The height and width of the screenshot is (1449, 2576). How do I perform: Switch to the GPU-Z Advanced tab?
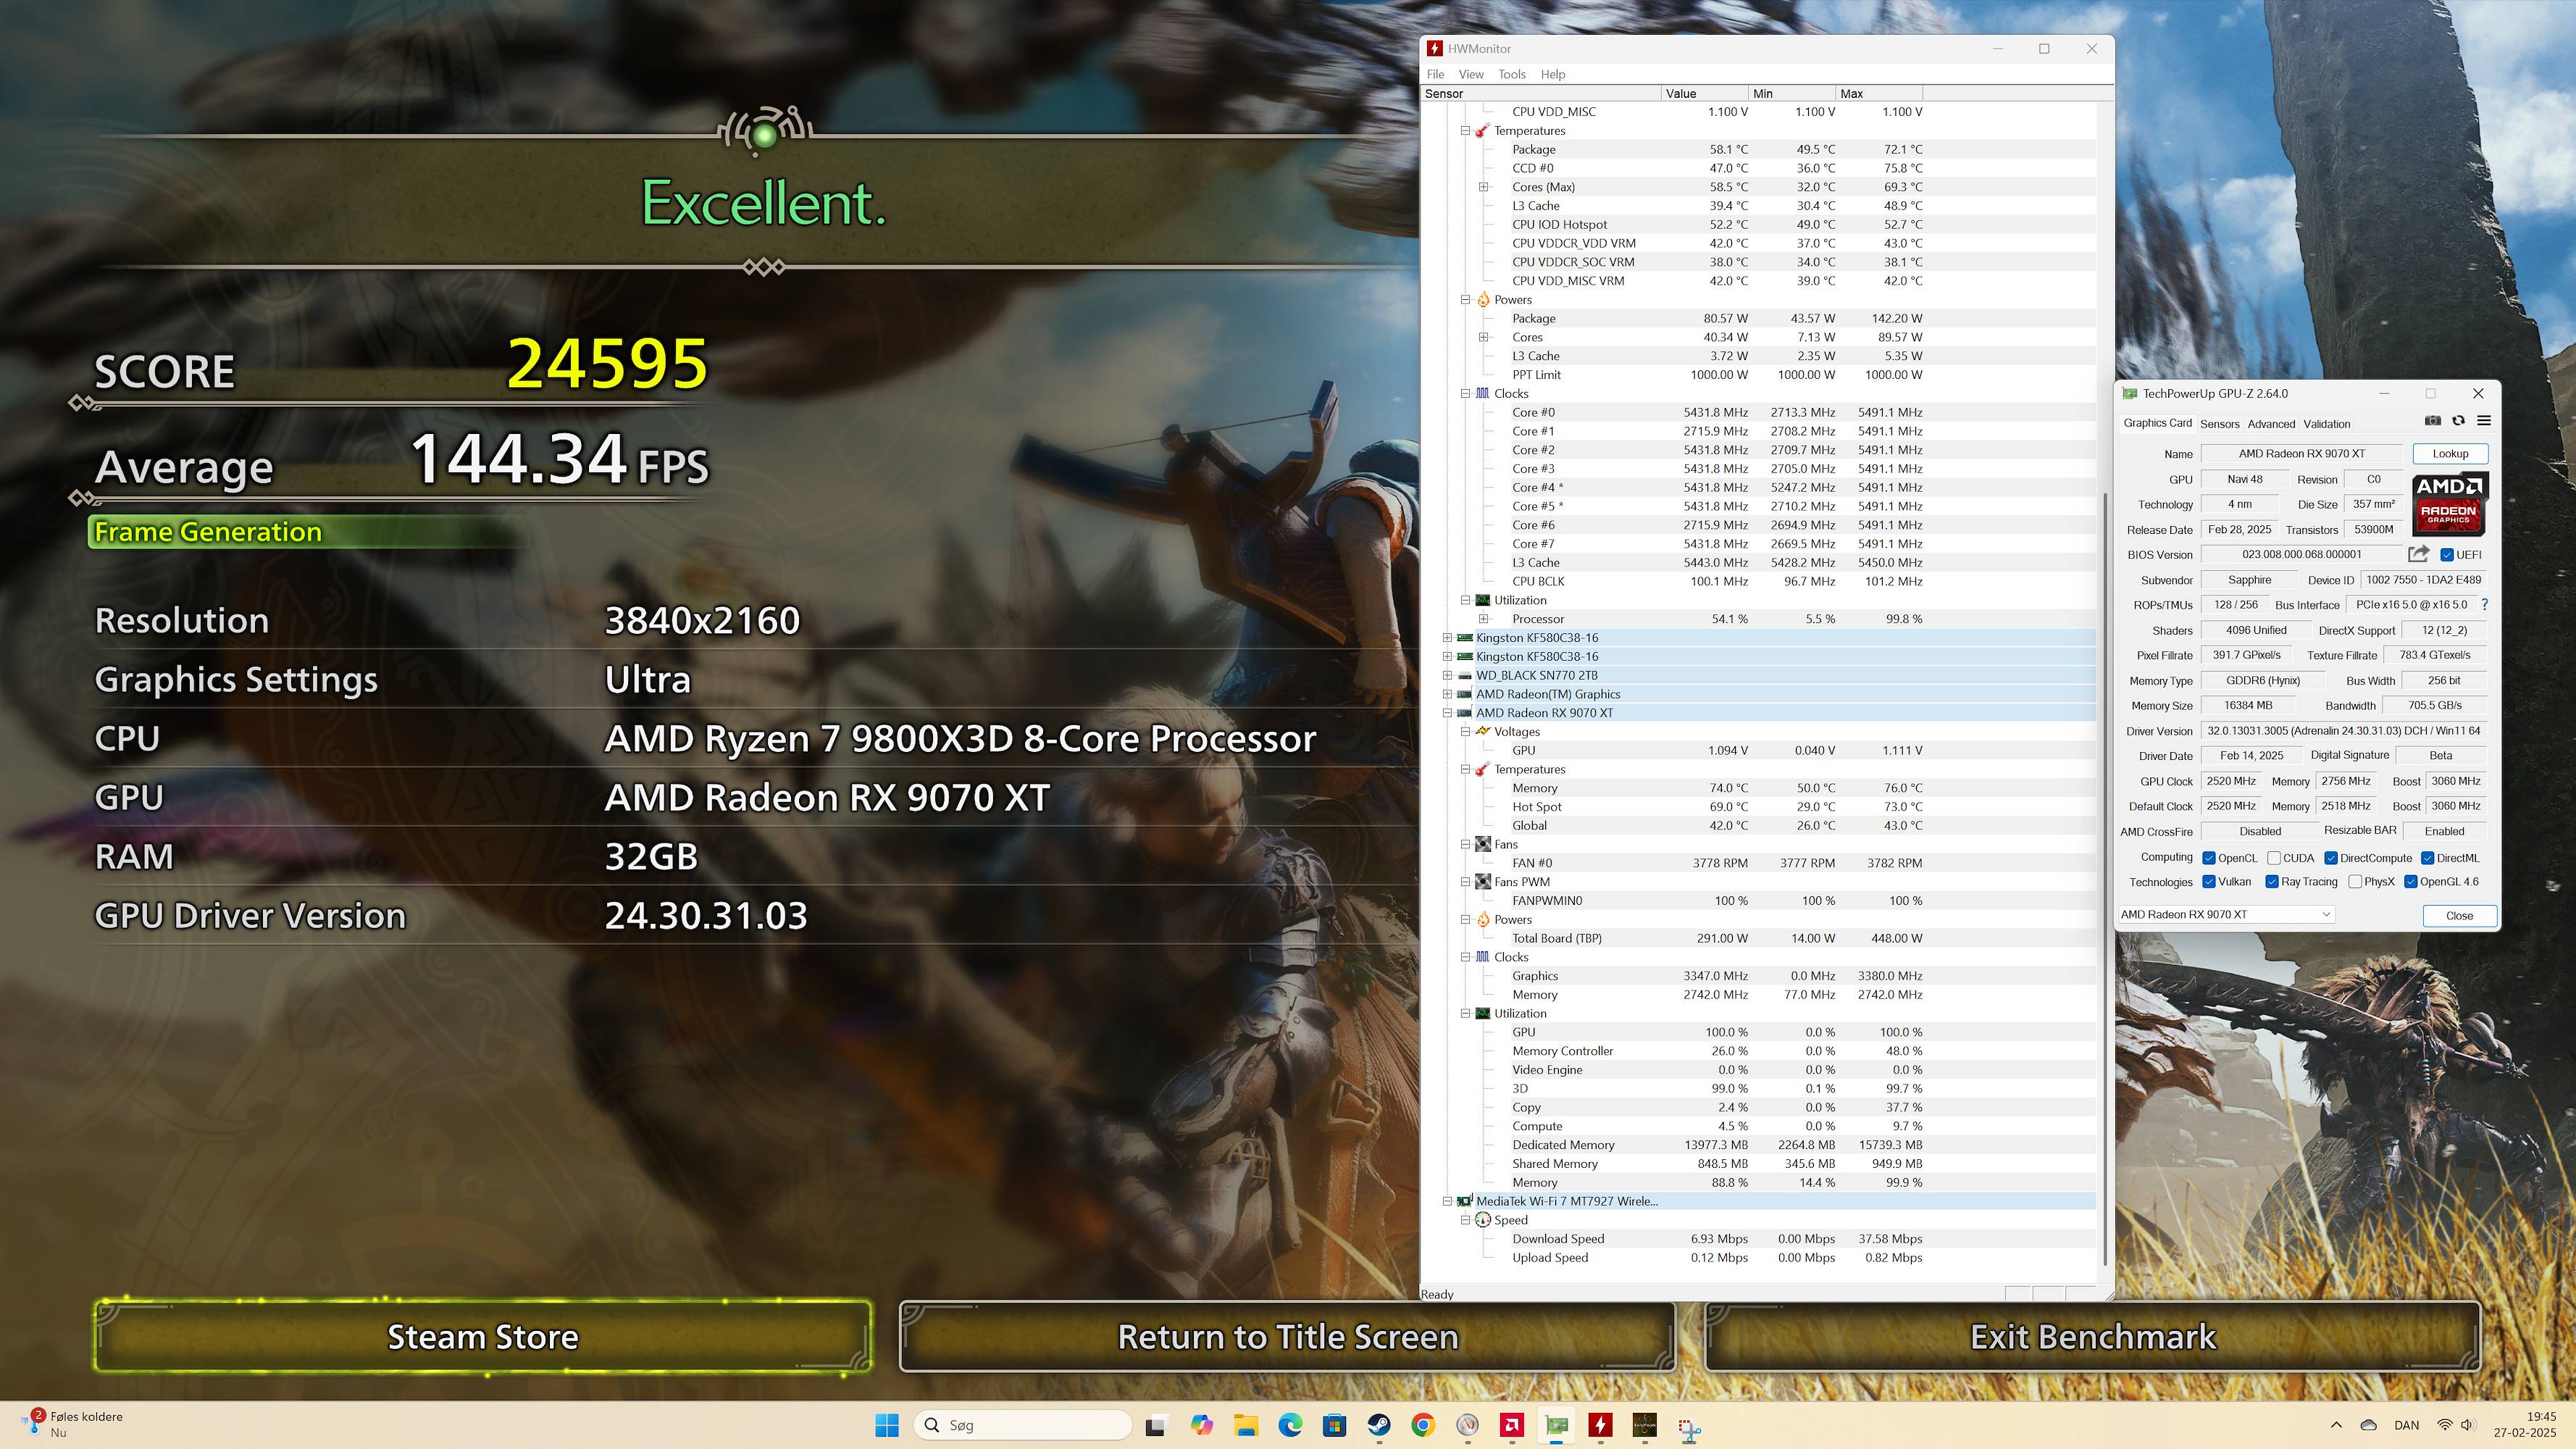tap(2271, 424)
